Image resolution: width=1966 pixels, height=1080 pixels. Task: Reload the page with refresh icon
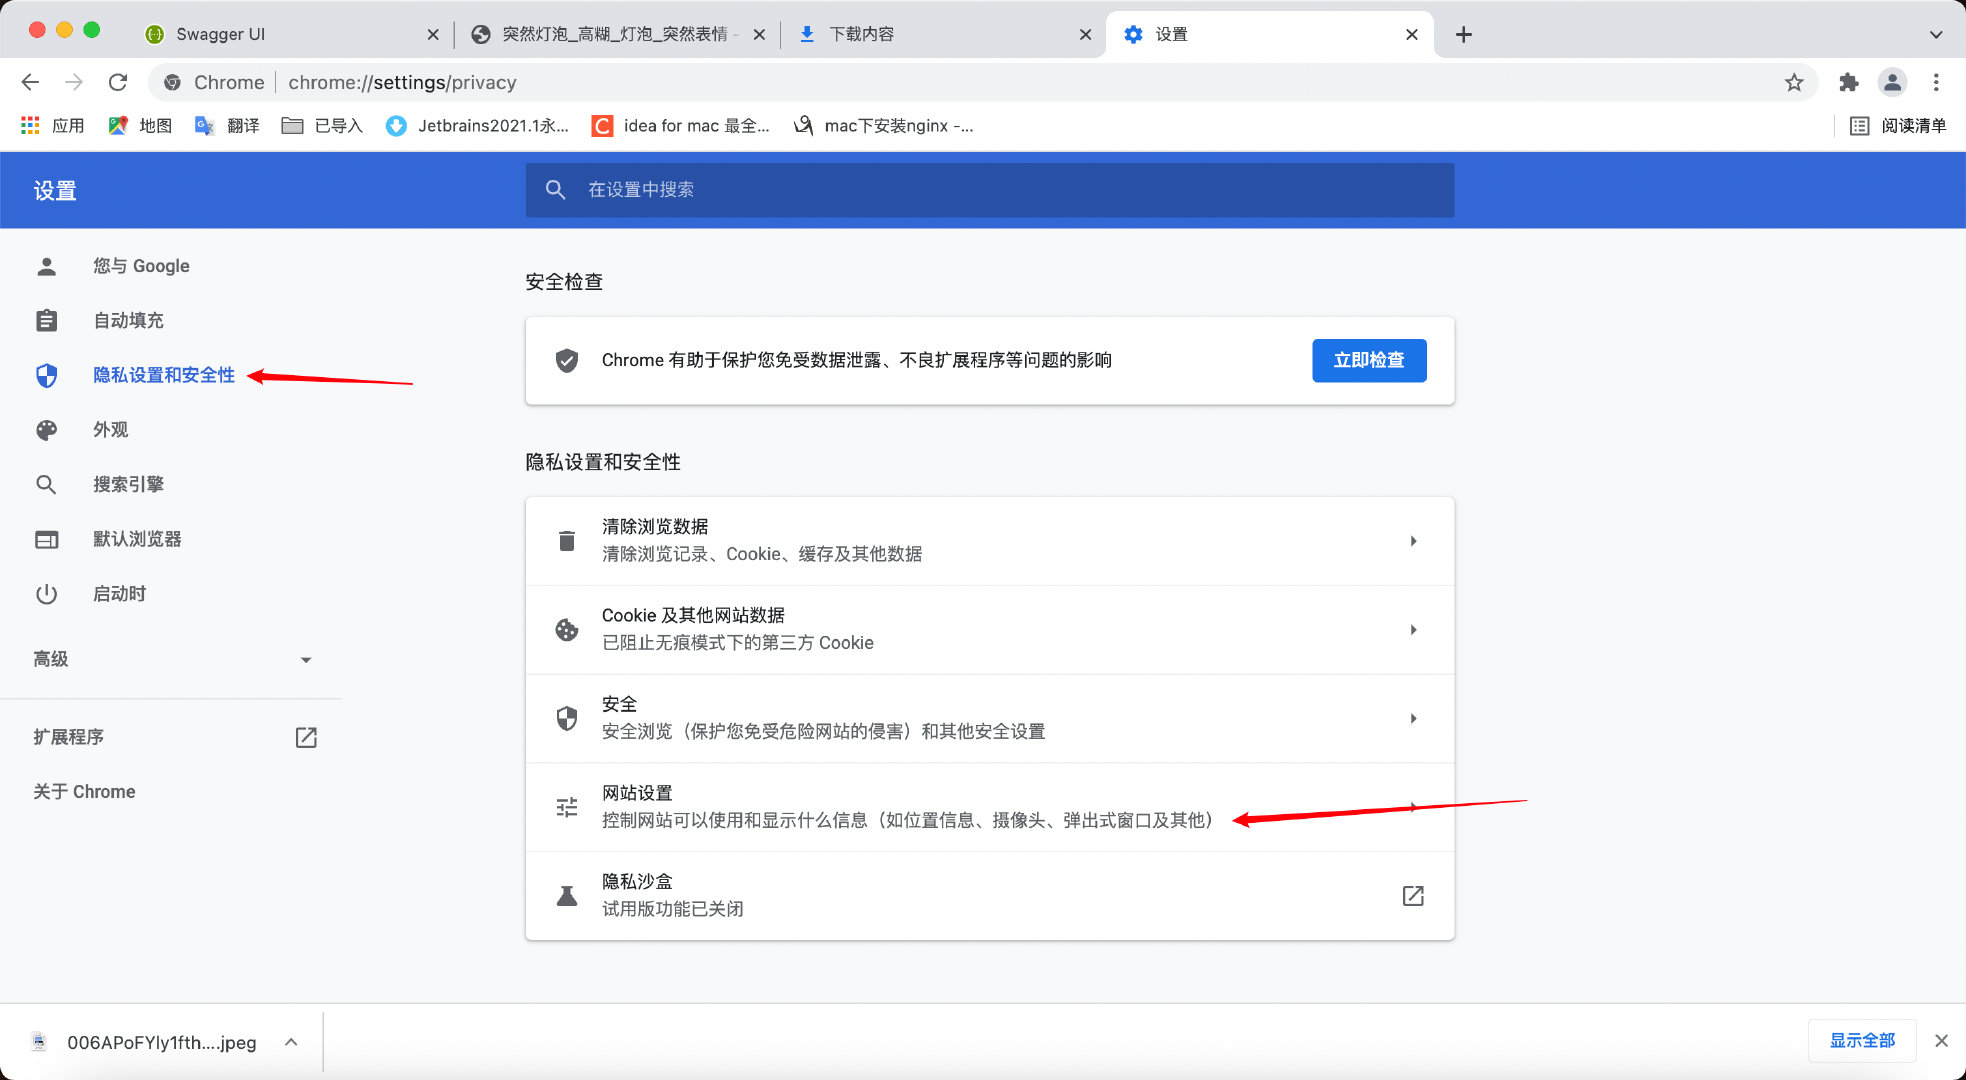(118, 83)
